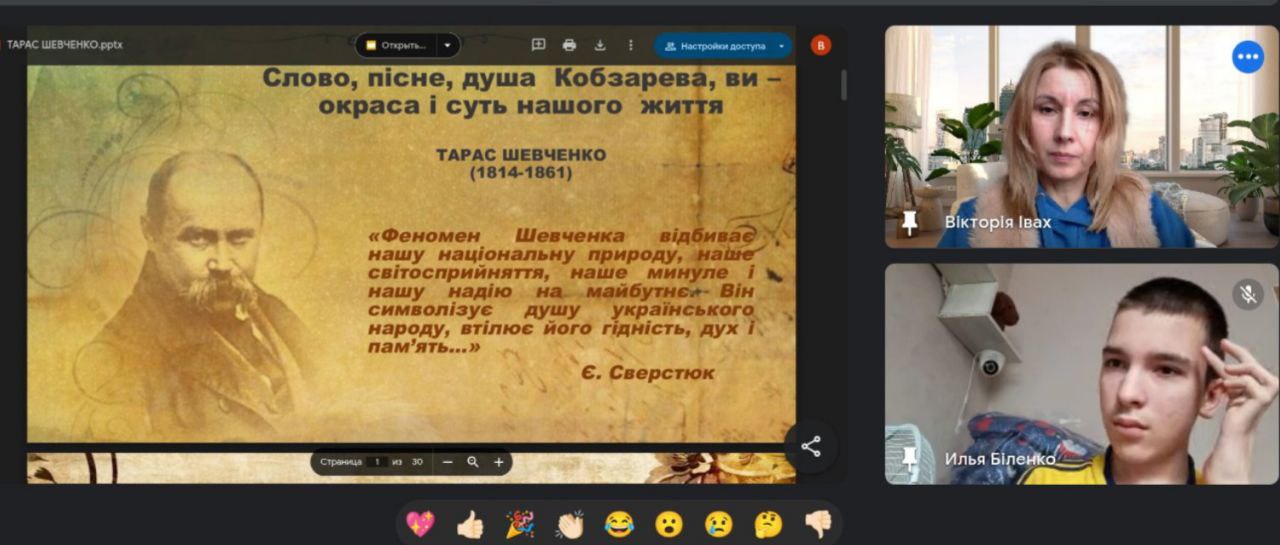Select Илья Біленко video tile
This screenshot has height=545, width=1280.
click(1082, 374)
